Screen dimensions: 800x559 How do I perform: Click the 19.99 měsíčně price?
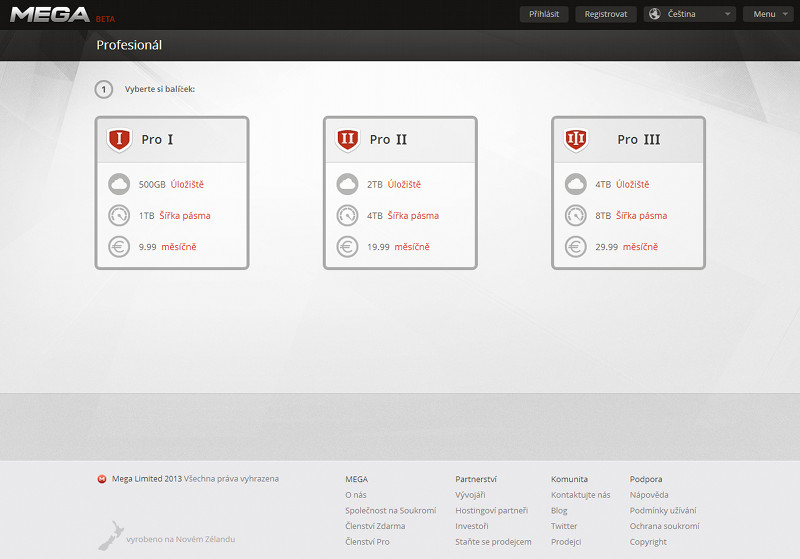tap(398, 247)
